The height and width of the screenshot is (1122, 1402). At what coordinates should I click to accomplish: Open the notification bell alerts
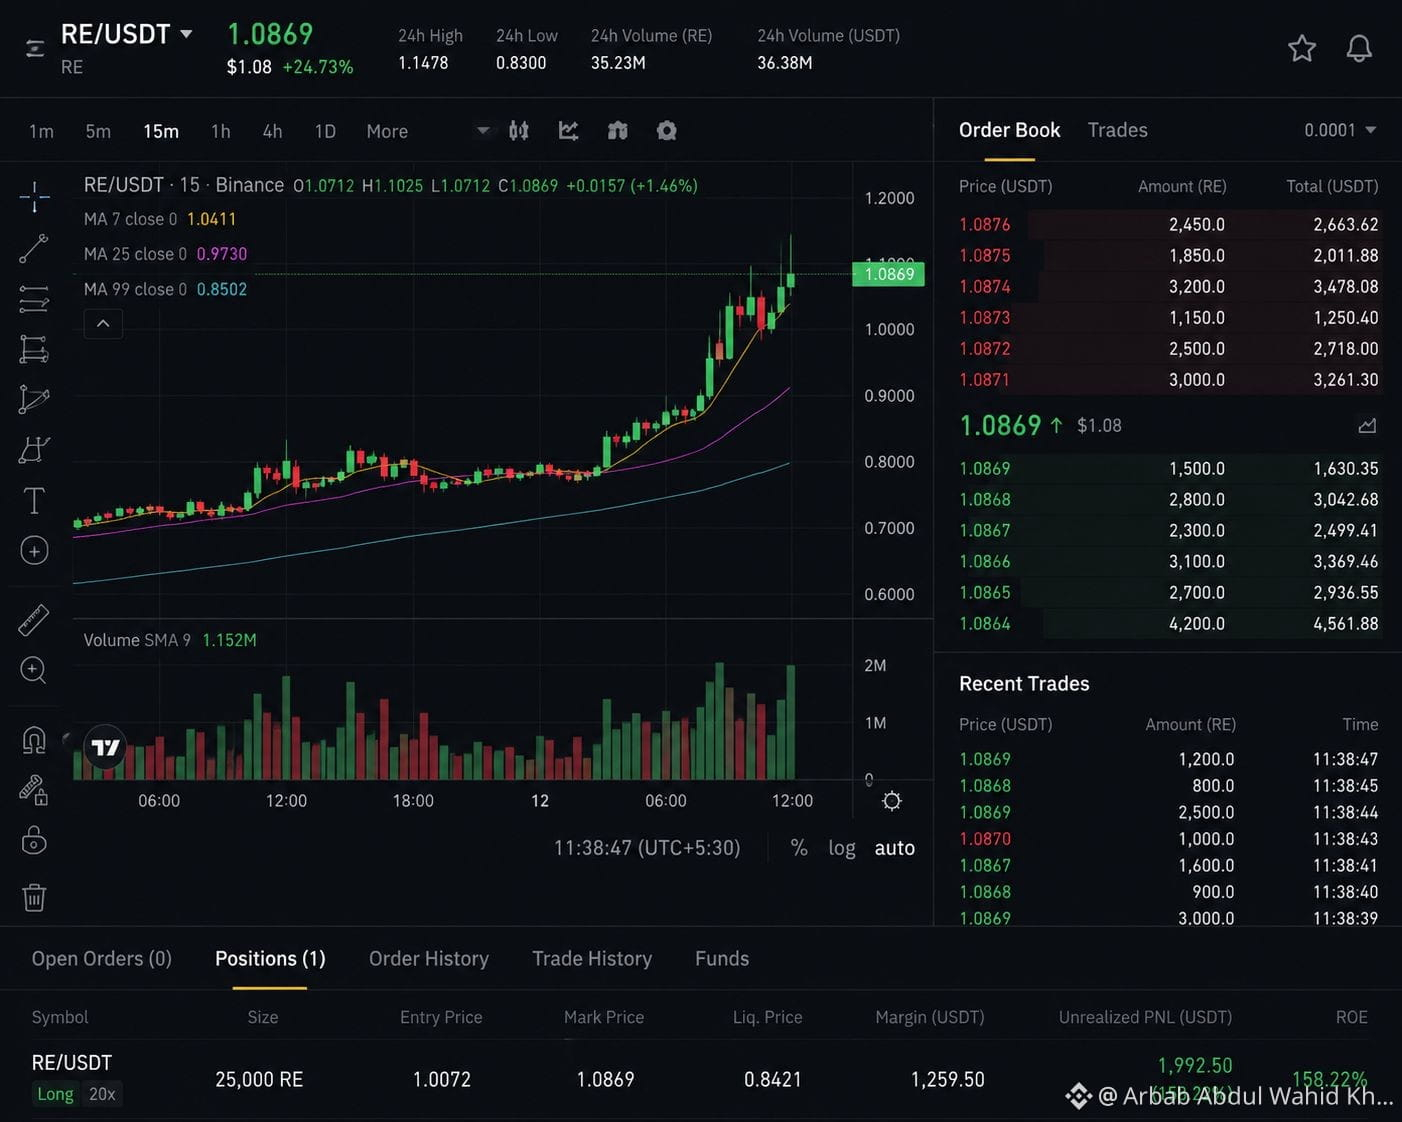point(1358,48)
